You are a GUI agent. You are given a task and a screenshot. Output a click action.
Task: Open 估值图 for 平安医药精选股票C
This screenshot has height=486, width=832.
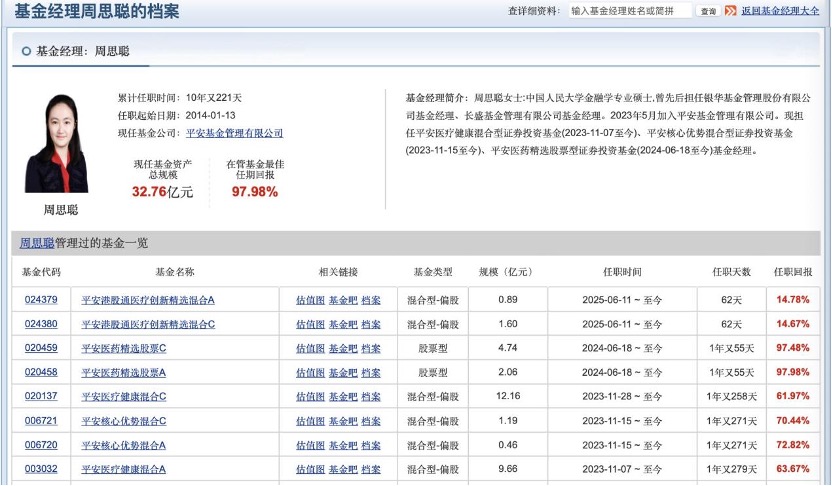coord(310,348)
